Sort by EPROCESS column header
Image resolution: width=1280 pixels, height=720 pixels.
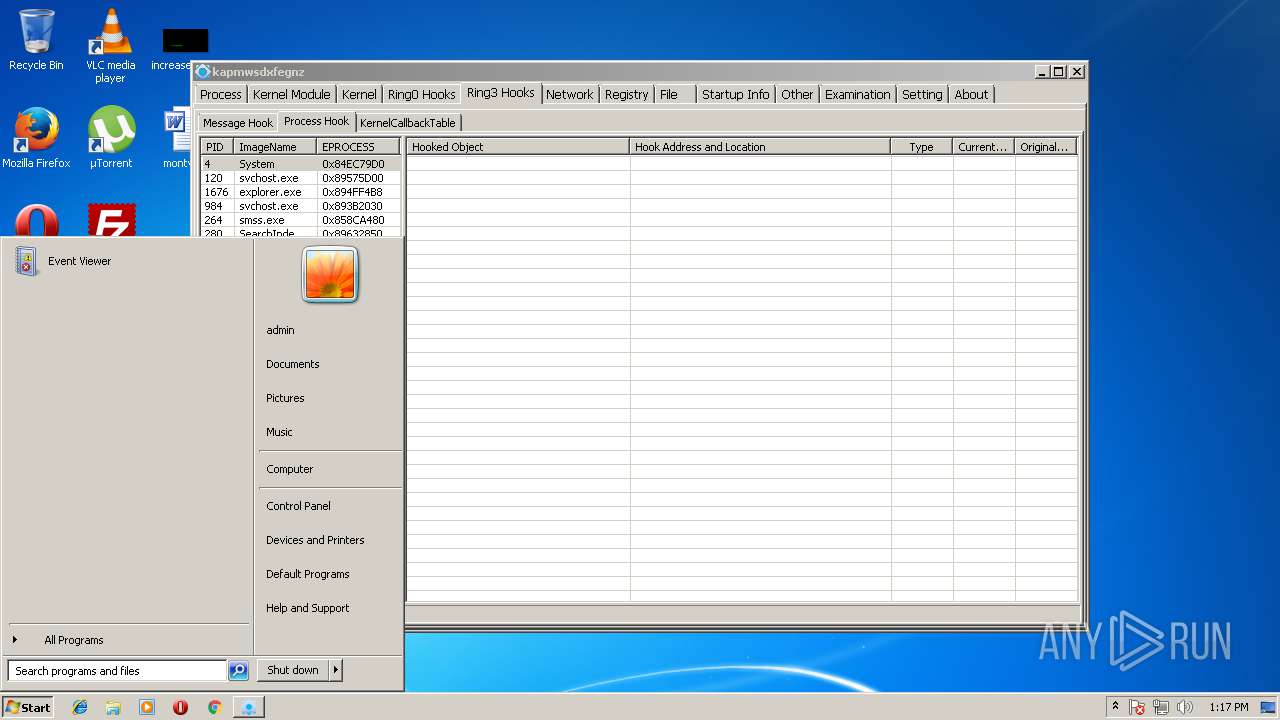click(358, 147)
